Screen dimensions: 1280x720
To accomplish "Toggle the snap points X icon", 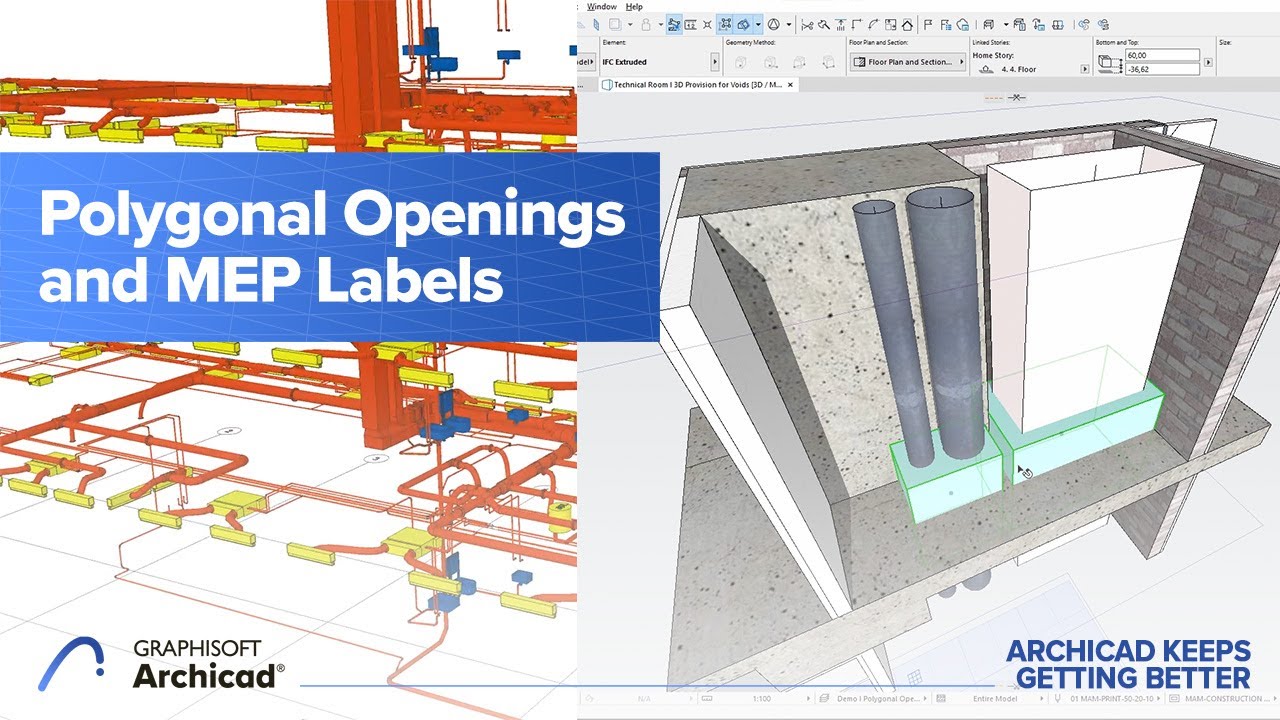I will (707, 24).
